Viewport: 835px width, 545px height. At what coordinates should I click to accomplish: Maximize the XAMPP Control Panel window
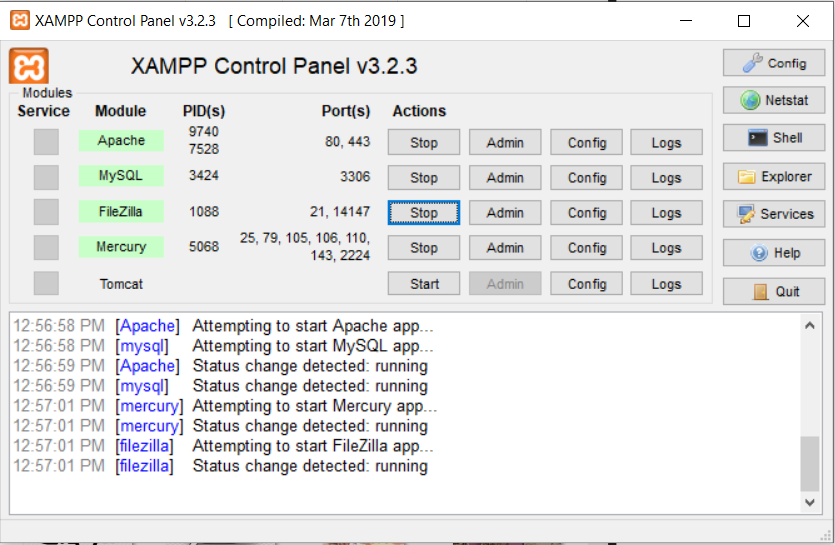(x=744, y=21)
